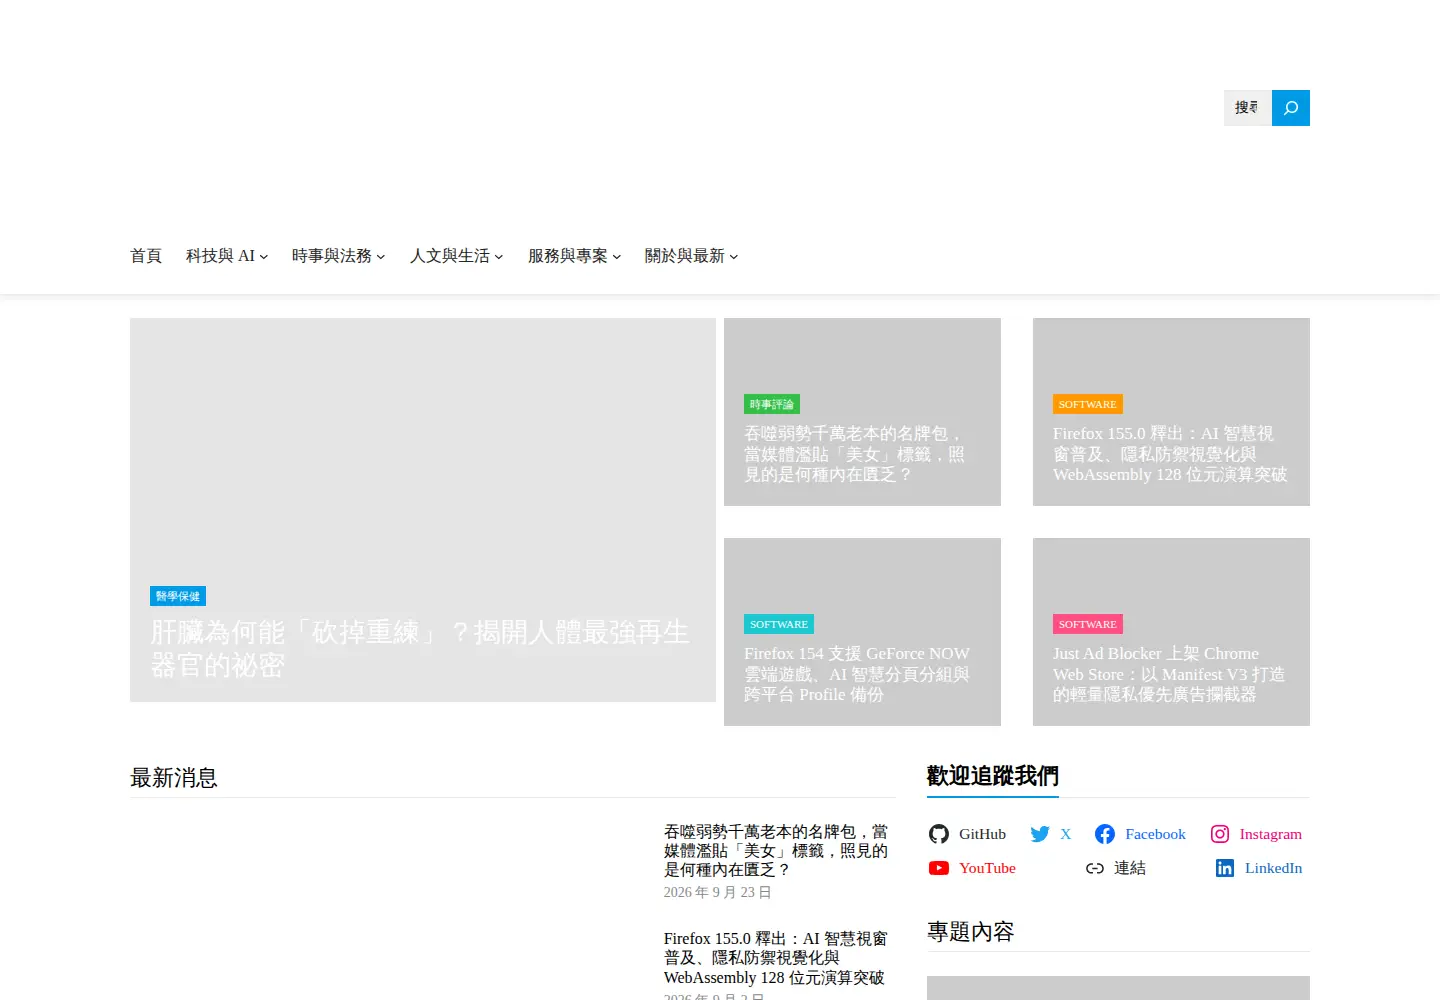Open the 人文與生活 menu item
1440x1000 pixels.
coord(450,256)
